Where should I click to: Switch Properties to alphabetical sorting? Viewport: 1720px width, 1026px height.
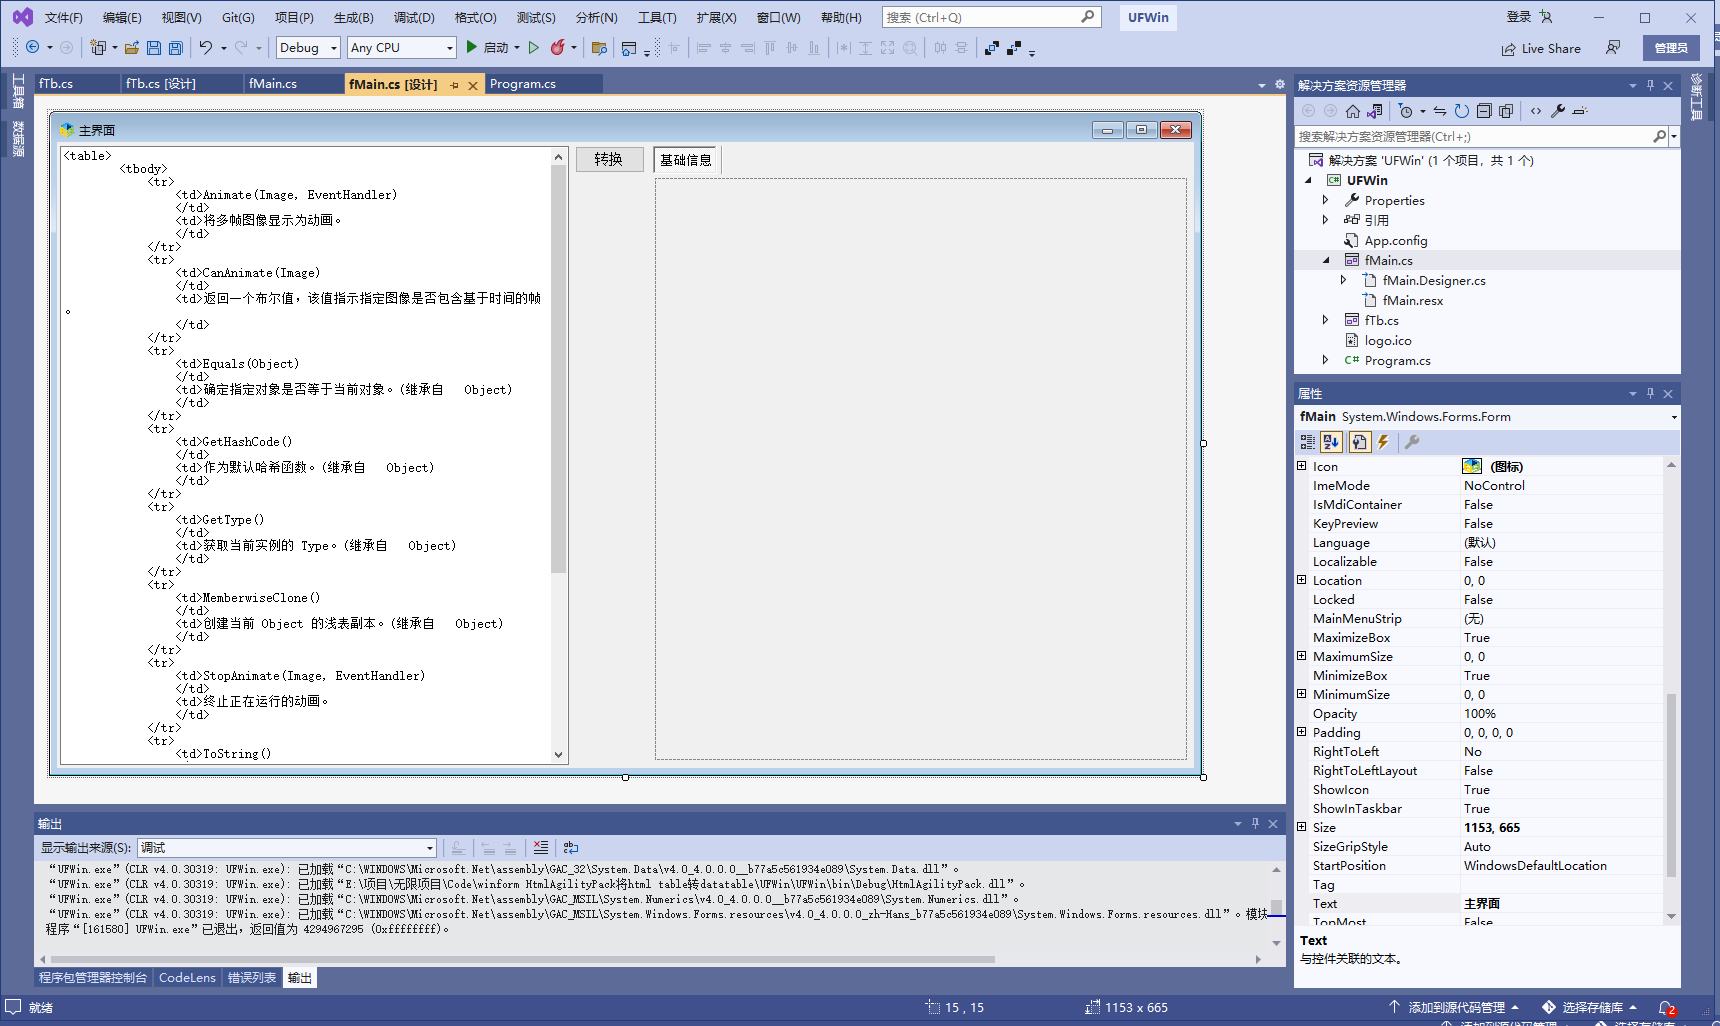pyautogui.click(x=1331, y=442)
